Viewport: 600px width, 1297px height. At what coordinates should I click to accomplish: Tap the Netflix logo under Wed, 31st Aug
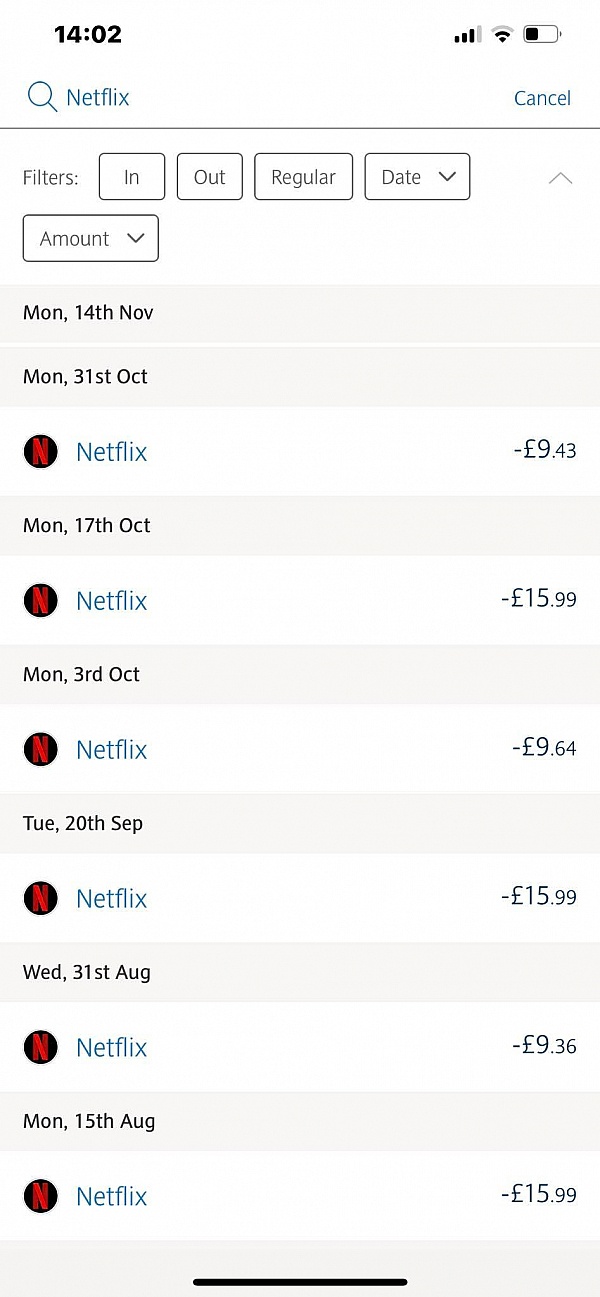pyautogui.click(x=41, y=1047)
